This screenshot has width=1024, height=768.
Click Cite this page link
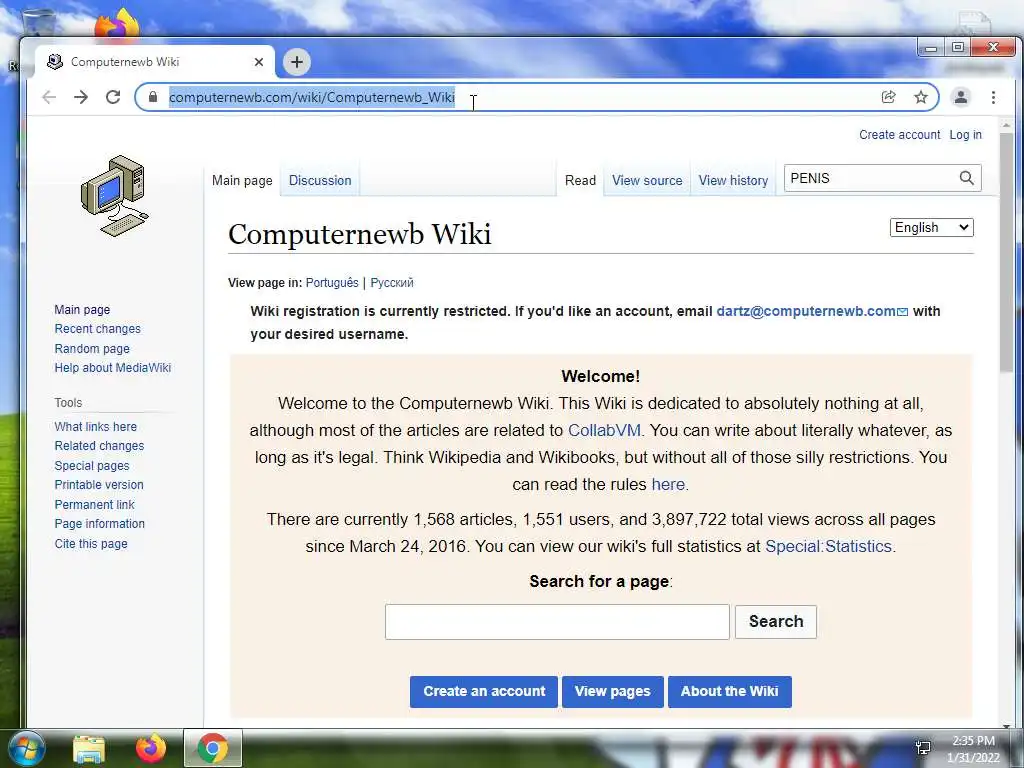click(x=91, y=543)
